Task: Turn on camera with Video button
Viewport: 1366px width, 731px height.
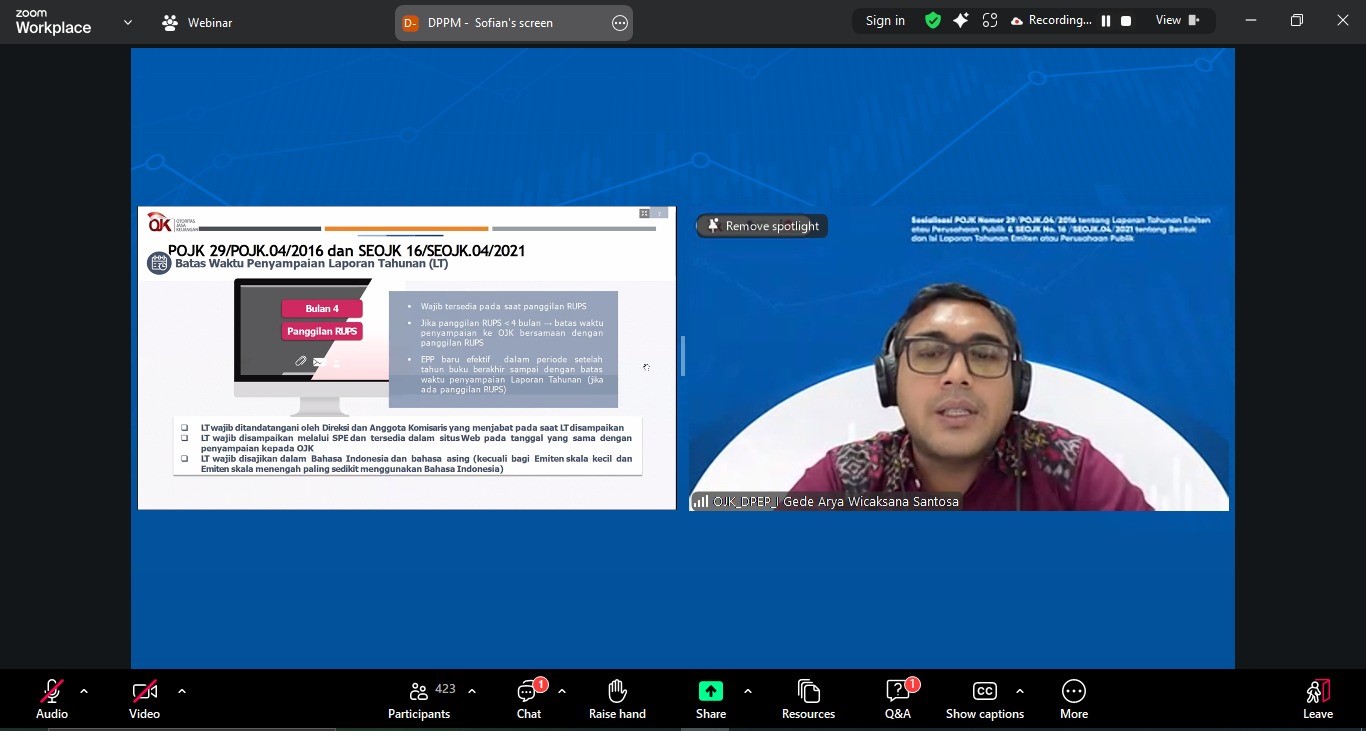Action: click(x=144, y=699)
